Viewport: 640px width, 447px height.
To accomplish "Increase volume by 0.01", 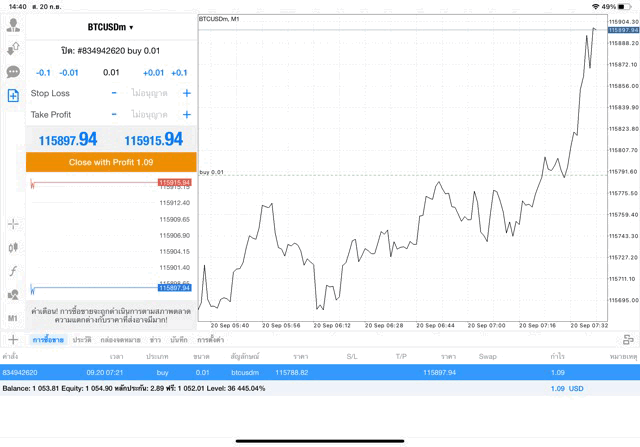I will click(153, 72).
